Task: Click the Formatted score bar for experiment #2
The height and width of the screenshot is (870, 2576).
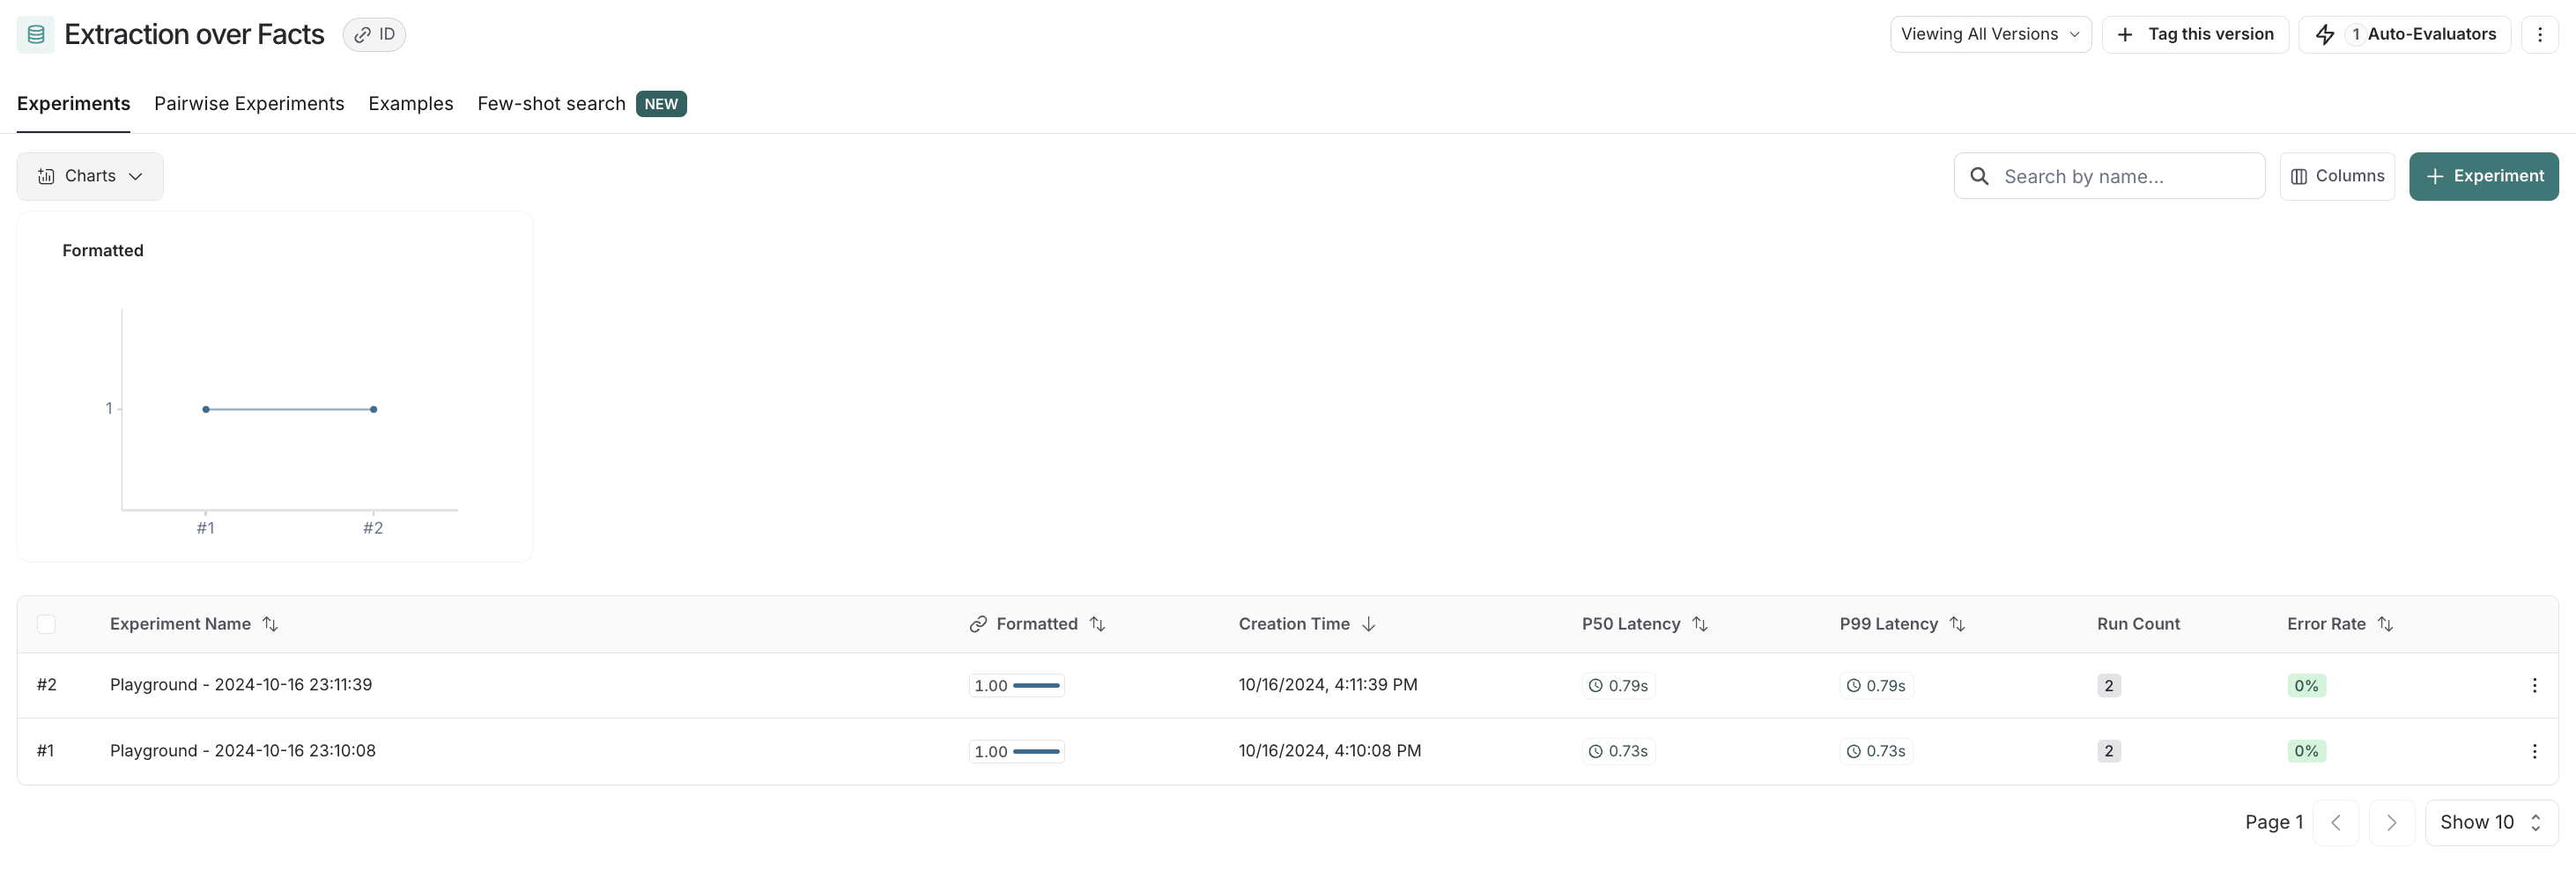Action: pos(1016,686)
